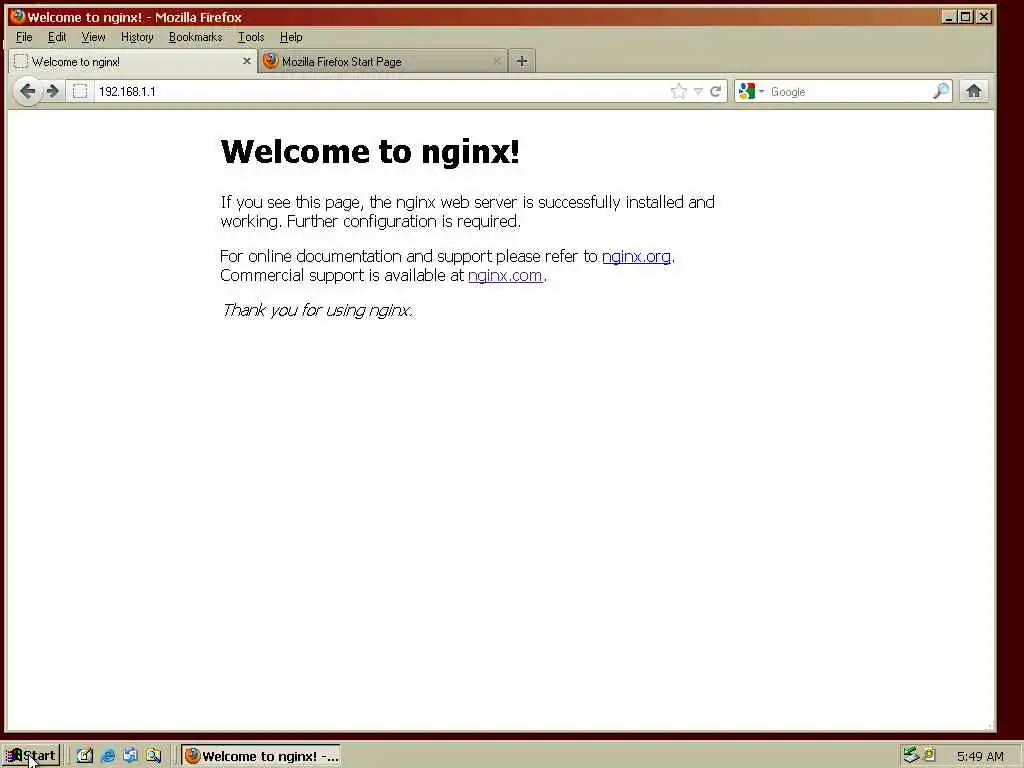Click the fourth quick launch search icon

pyautogui.click(x=153, y=756)
